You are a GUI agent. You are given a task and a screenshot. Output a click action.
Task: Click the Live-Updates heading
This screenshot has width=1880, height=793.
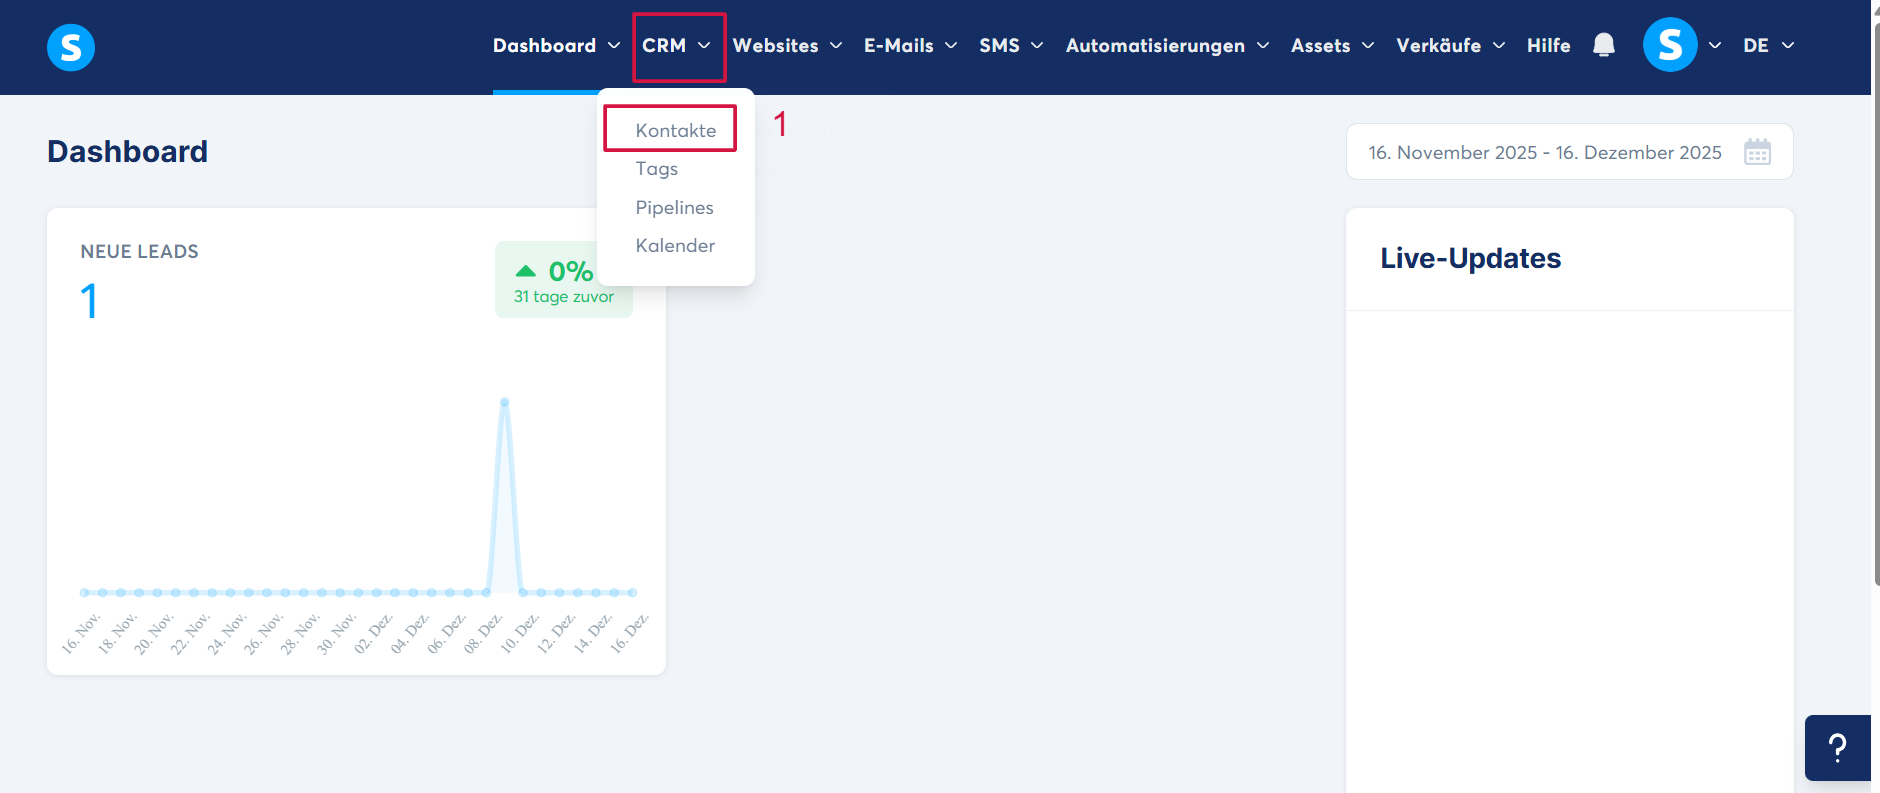click(x=1470, y=258)
